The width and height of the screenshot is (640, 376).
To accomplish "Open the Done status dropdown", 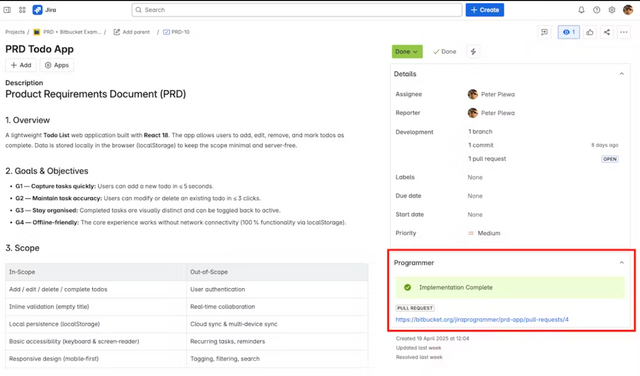I will point(407,51).
